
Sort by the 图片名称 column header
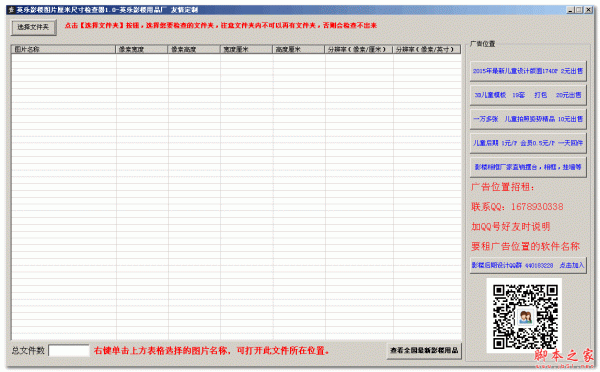[64, 49]
